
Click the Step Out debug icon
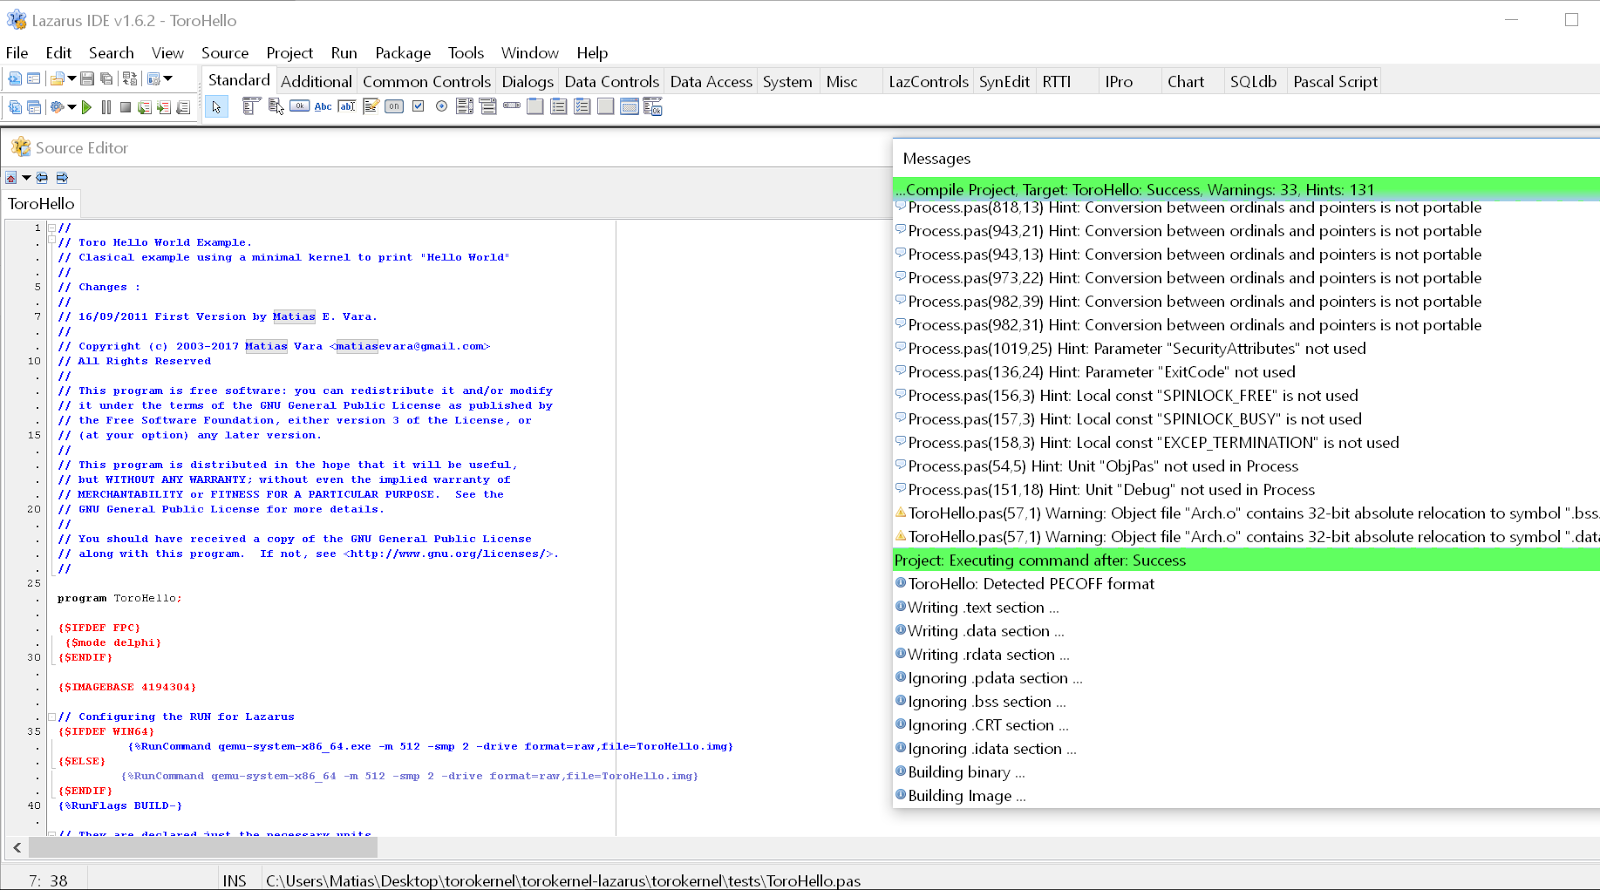pyautogui.click(x=183, y=107)
